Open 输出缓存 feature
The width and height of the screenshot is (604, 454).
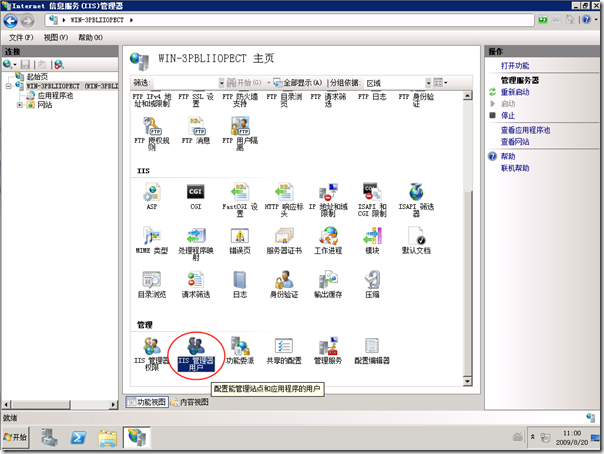tap(328, 284)
